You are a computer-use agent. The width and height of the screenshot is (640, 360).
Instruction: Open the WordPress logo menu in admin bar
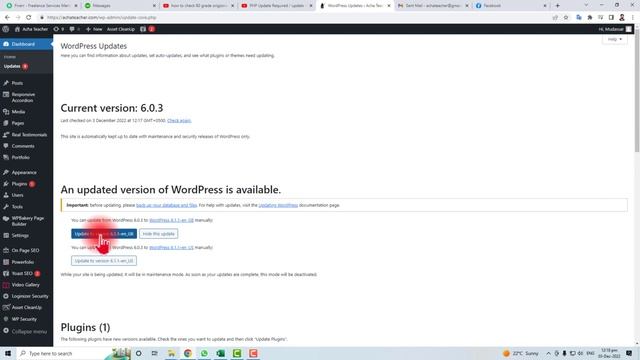tap(6, 29)
